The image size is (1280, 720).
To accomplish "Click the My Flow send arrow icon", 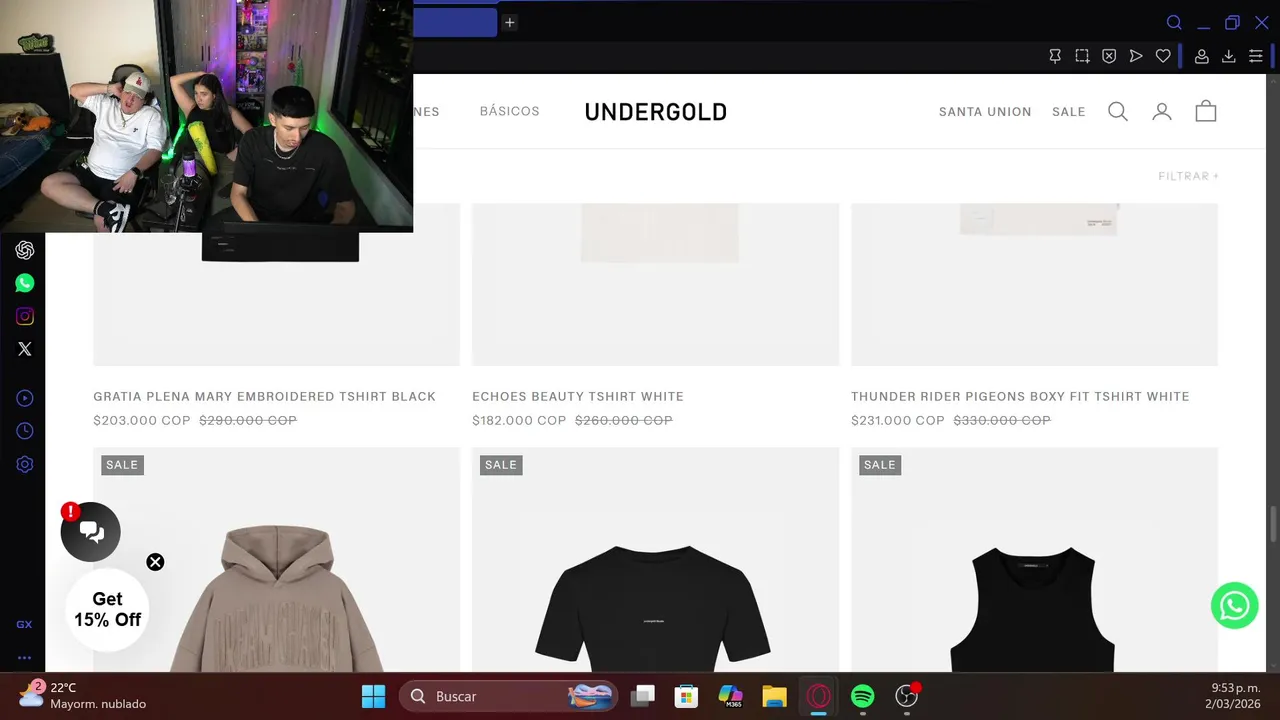I will (x=1136, y=56).
